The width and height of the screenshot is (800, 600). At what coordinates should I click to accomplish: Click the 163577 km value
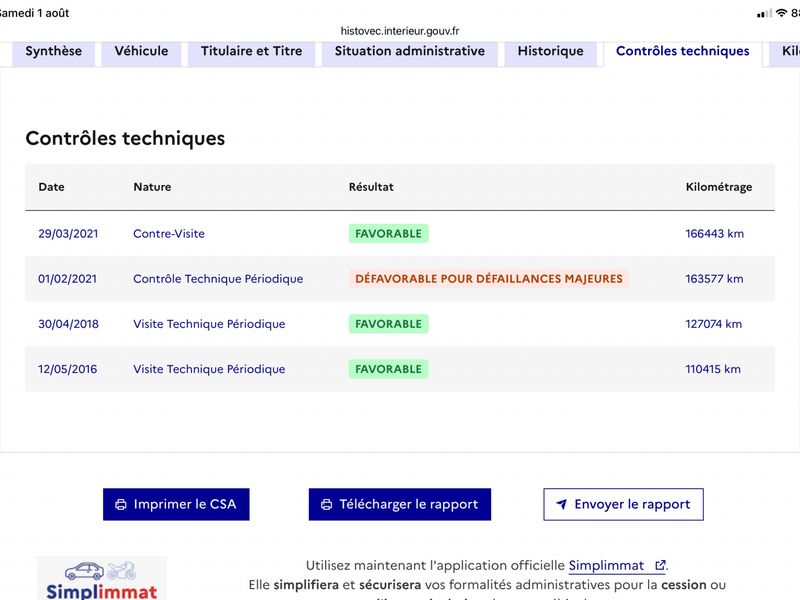point(714,279)
